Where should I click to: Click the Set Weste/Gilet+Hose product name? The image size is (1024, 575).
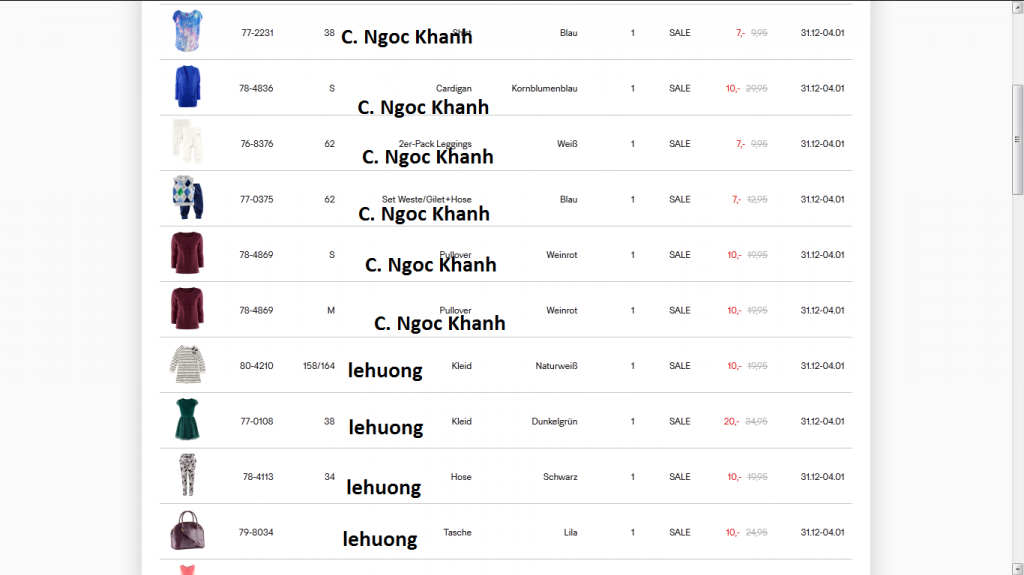tap(426, 199)
